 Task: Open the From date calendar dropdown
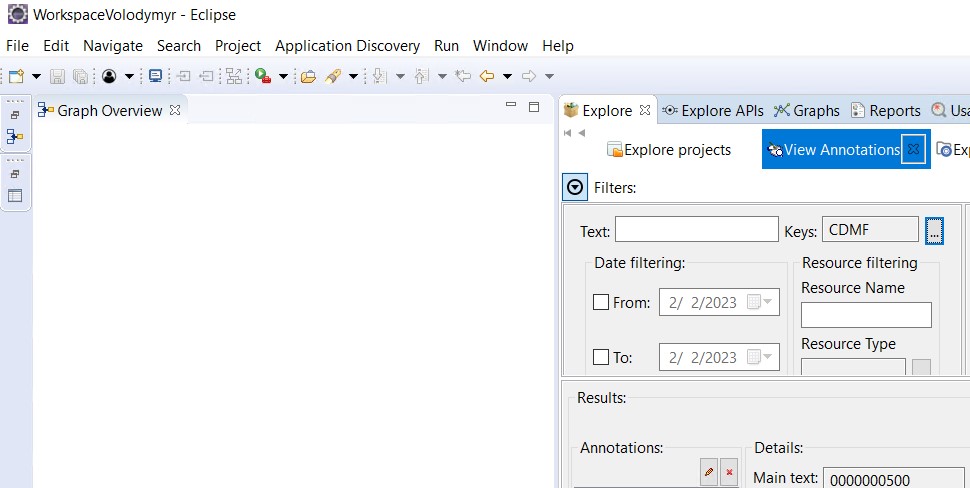[761, 302]
